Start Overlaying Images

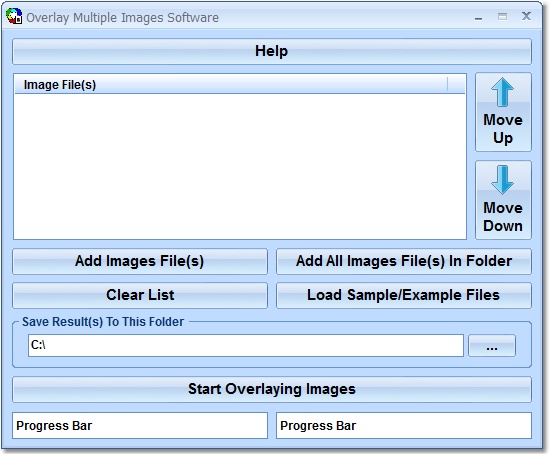(x=272, y=389)
